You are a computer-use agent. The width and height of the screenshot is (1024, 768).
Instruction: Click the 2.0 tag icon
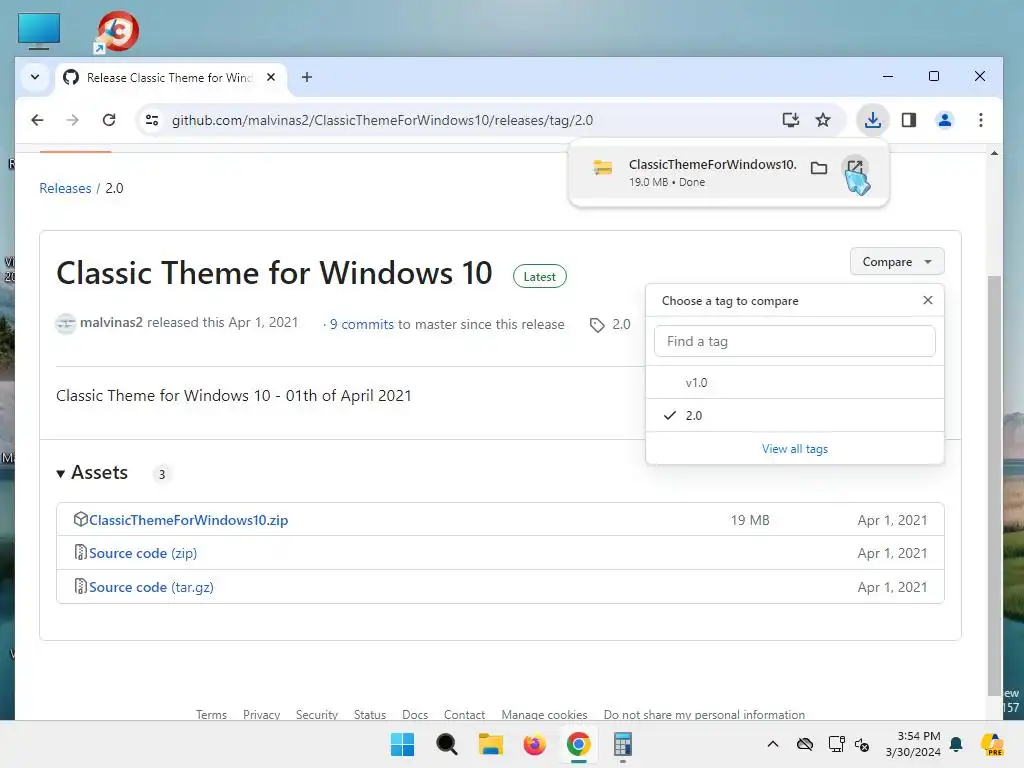click(597, 325)
